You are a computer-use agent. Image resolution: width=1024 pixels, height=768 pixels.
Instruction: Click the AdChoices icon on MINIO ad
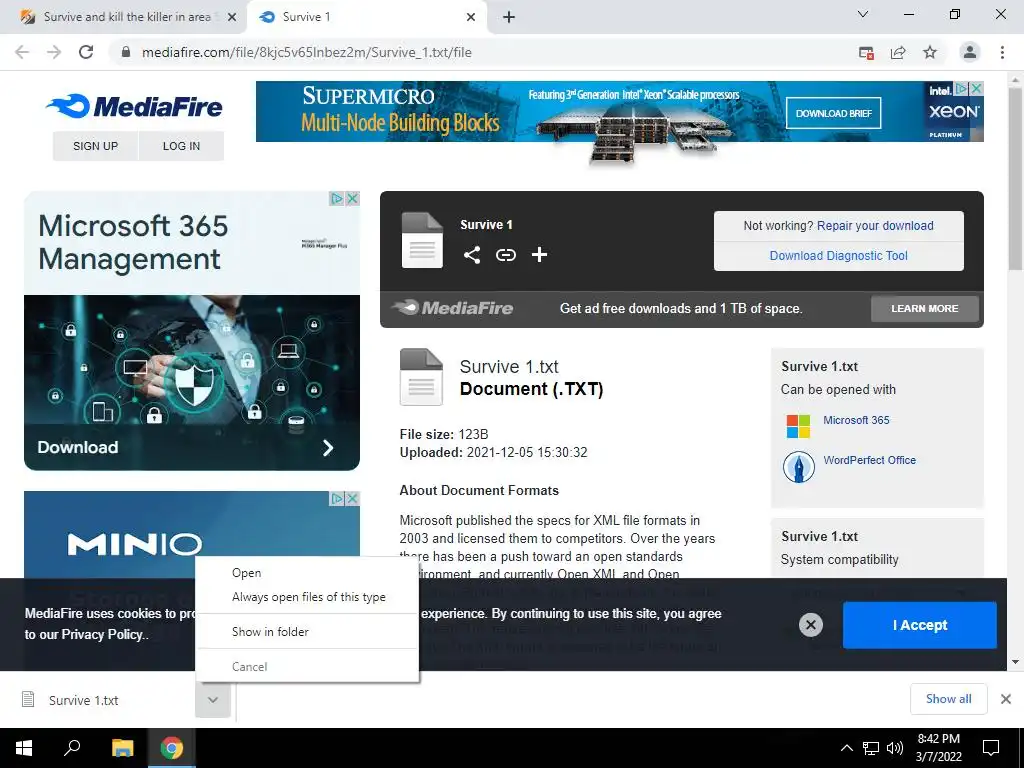click(x=337, y=498)
